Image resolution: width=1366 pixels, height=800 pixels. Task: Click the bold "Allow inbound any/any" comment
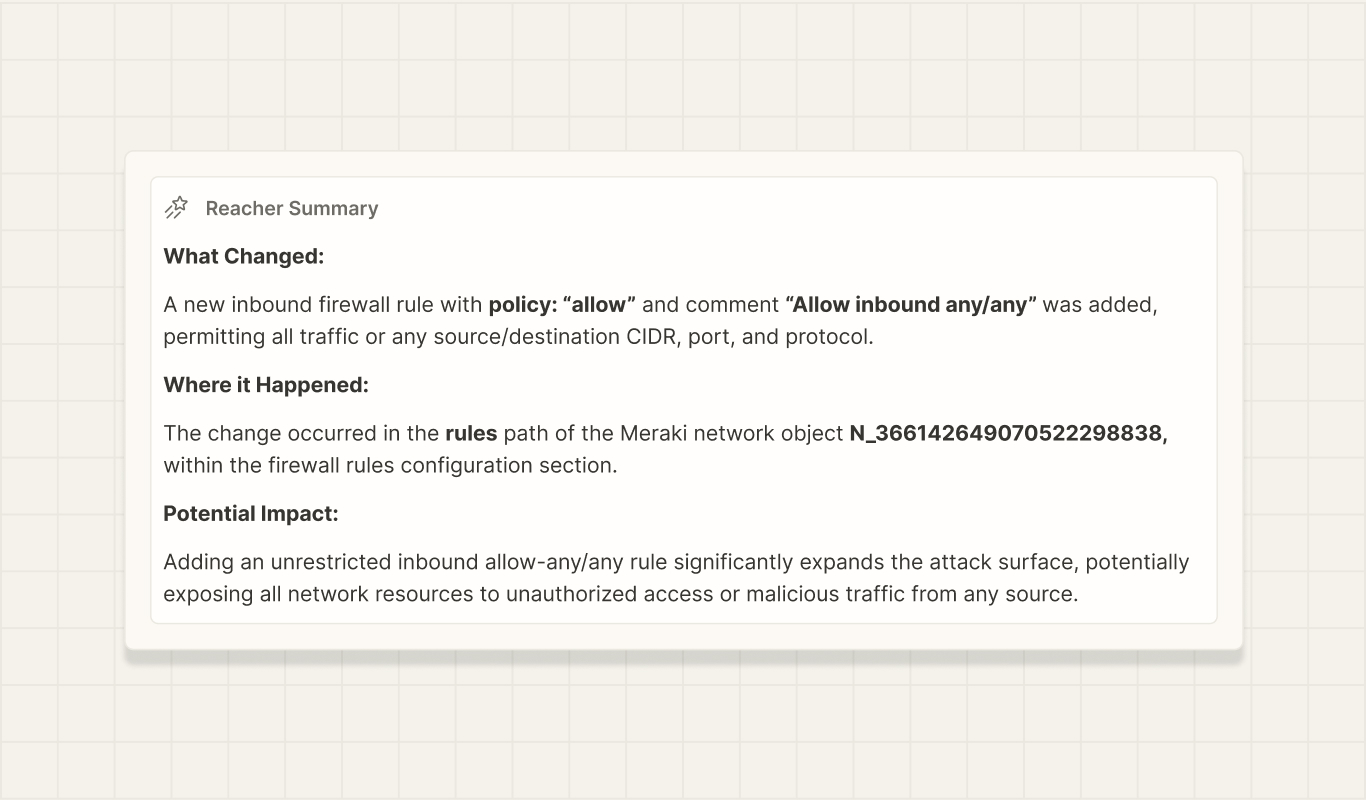click(911, 304)
